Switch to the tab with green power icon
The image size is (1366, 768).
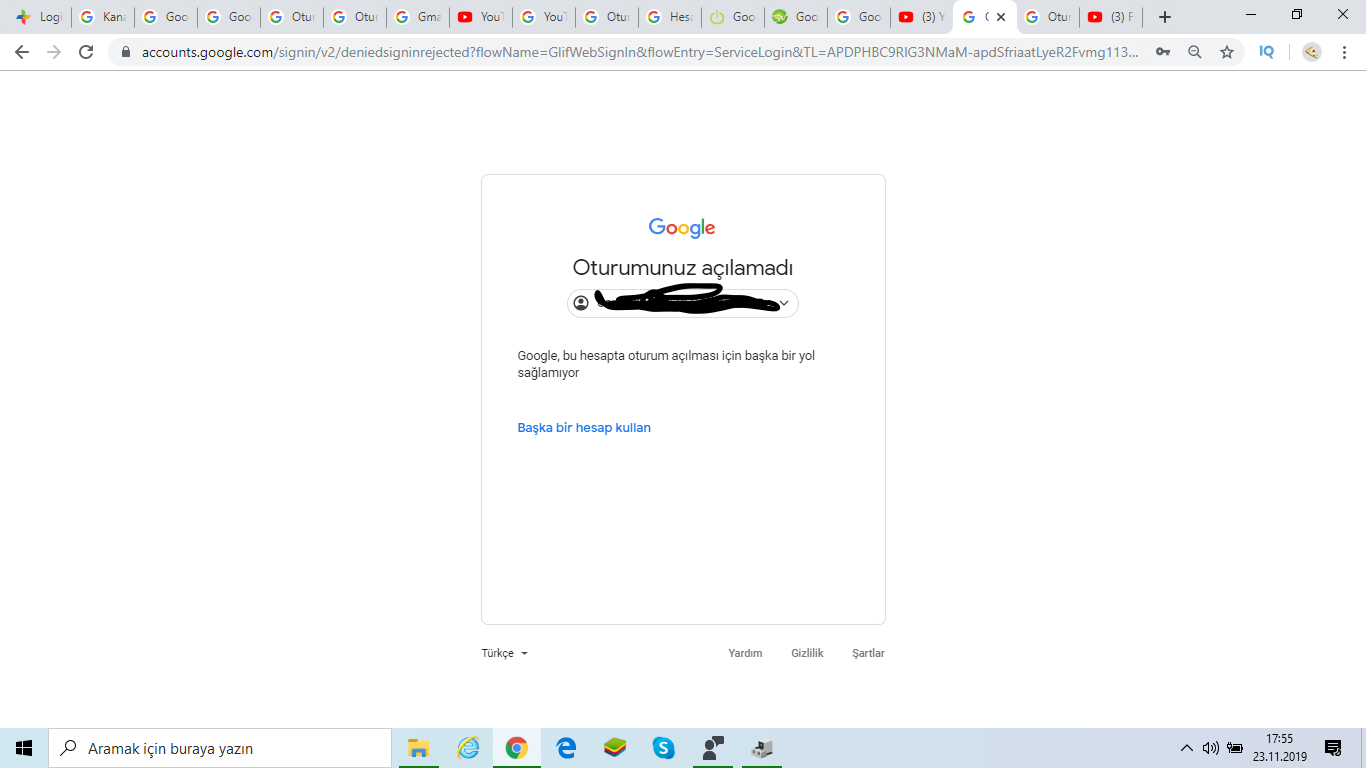click(x=733, y=17)
